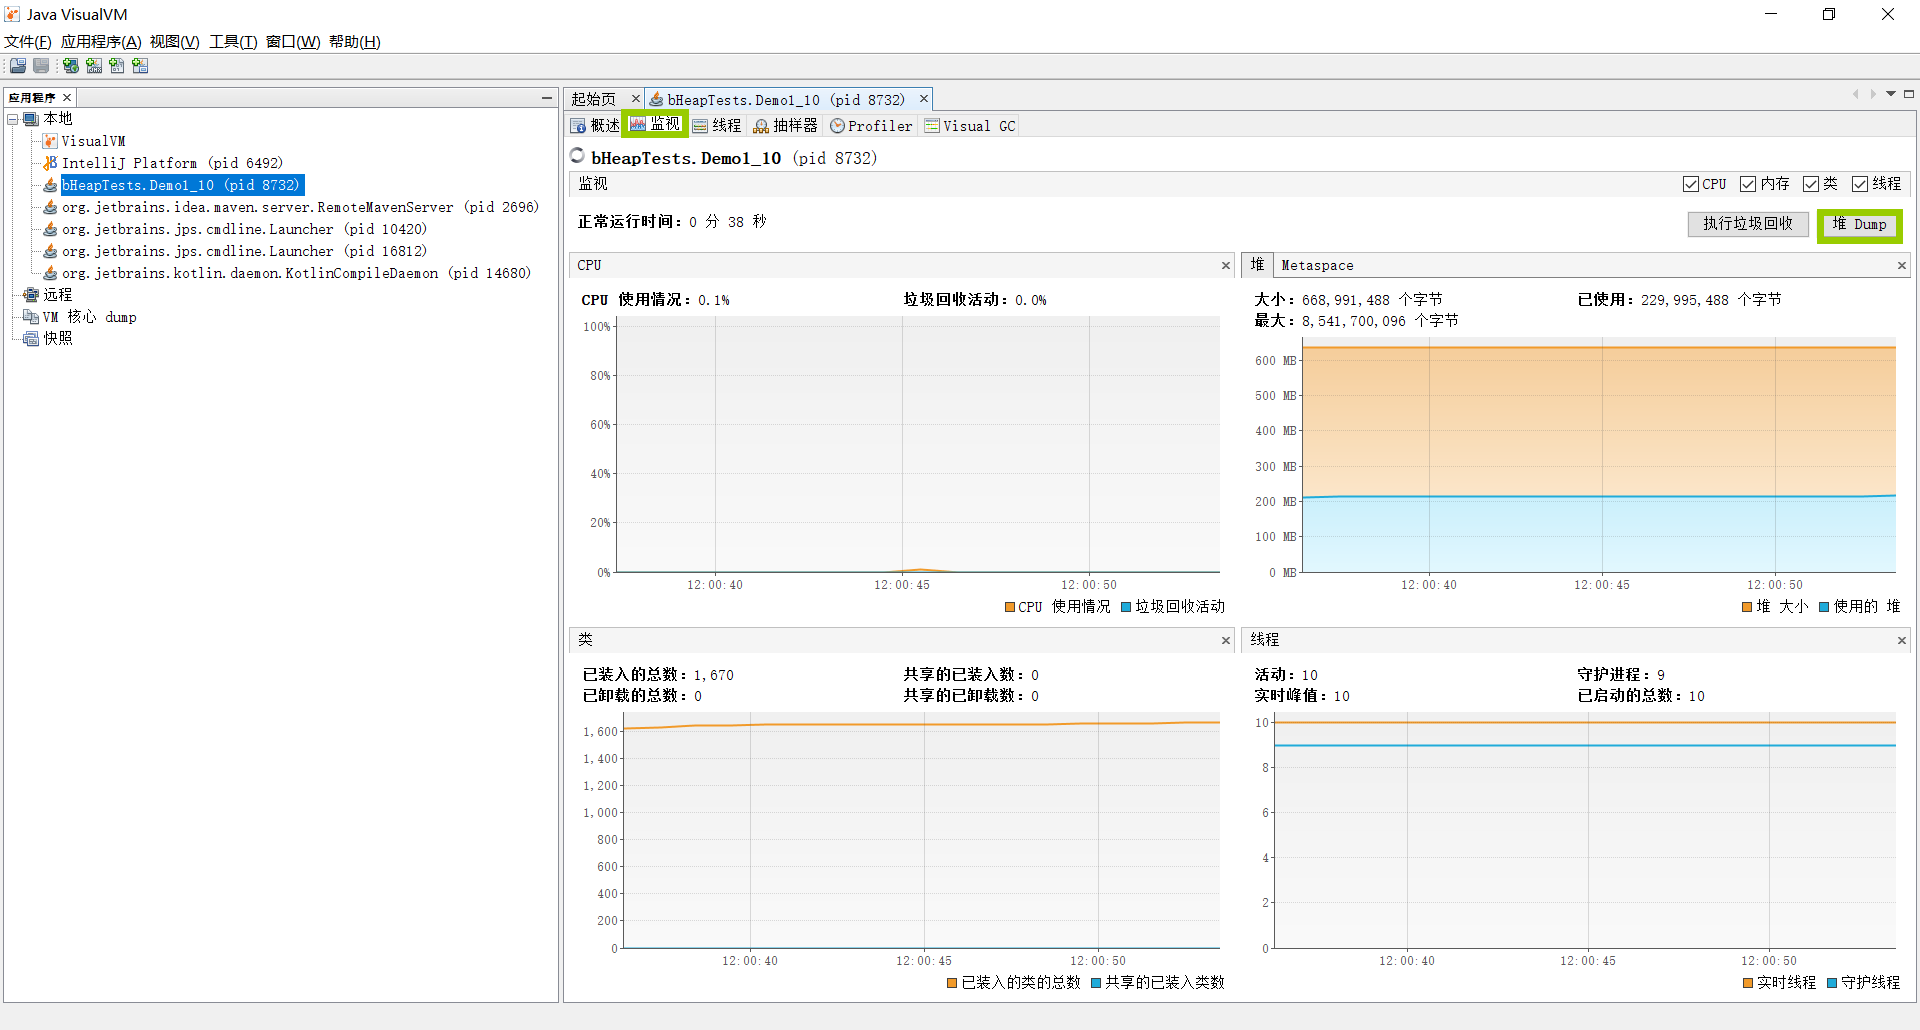Select IntelliJ Platform (pid 6492) tree item
This screenshot has width=1920, height=1030.
coord(172,163)
